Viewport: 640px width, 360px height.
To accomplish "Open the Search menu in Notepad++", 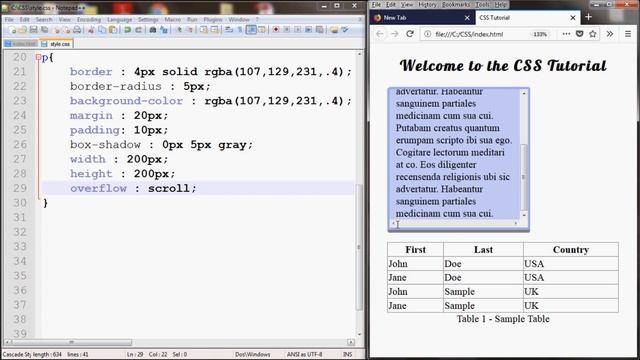I will coord(44,20).
